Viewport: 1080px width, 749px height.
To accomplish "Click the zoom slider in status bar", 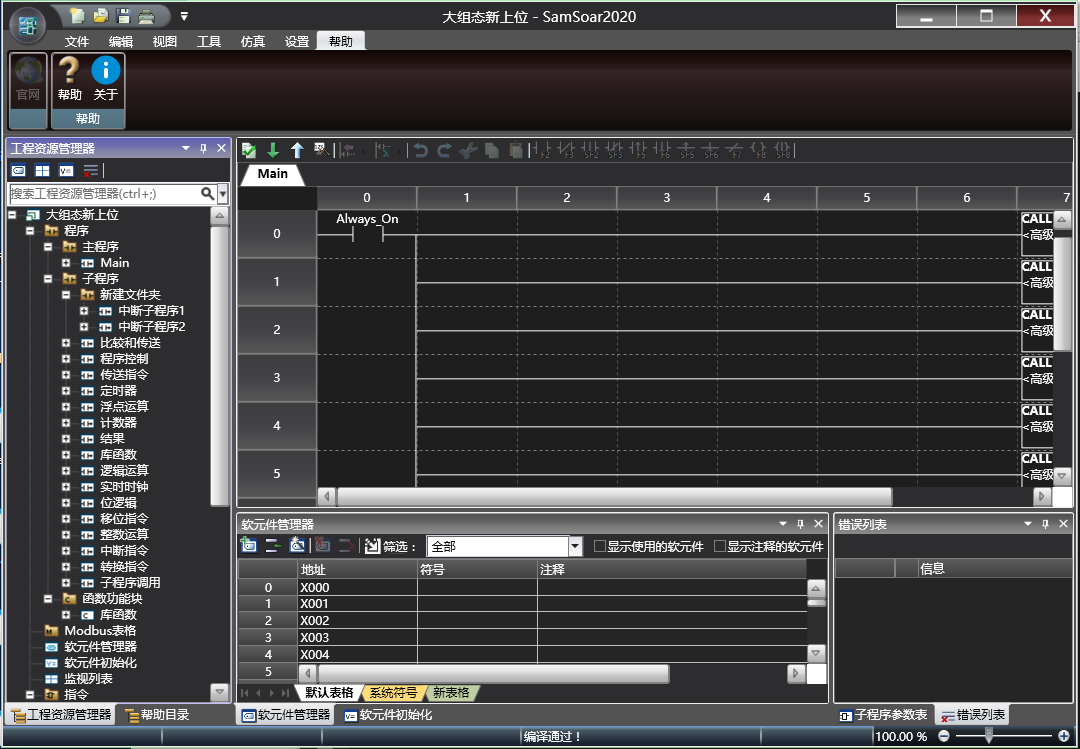I will click(x=989, y=736).
